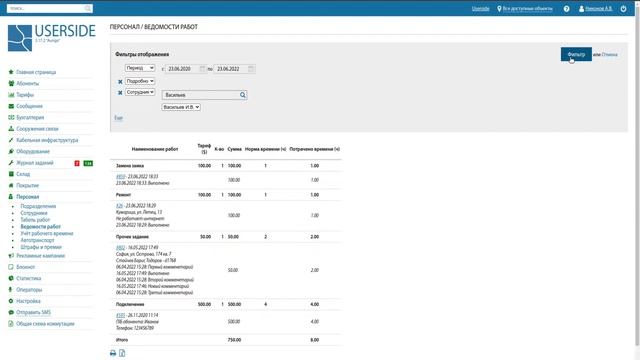The width and height of the screenshot is (640, 360).
Task: Open Табель работ submenu item
Action: click(x=35, y=220)
